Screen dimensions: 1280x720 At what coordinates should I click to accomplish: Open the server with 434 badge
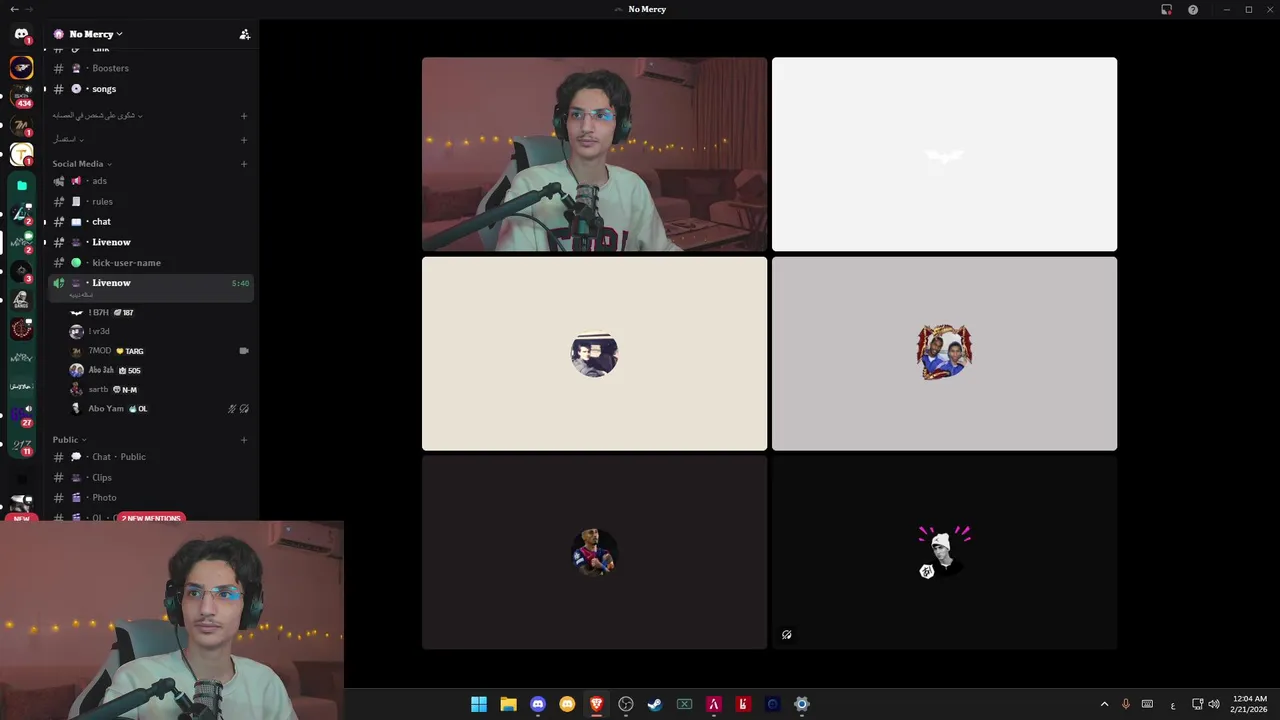pyautogui.click(x=21, y=96)
